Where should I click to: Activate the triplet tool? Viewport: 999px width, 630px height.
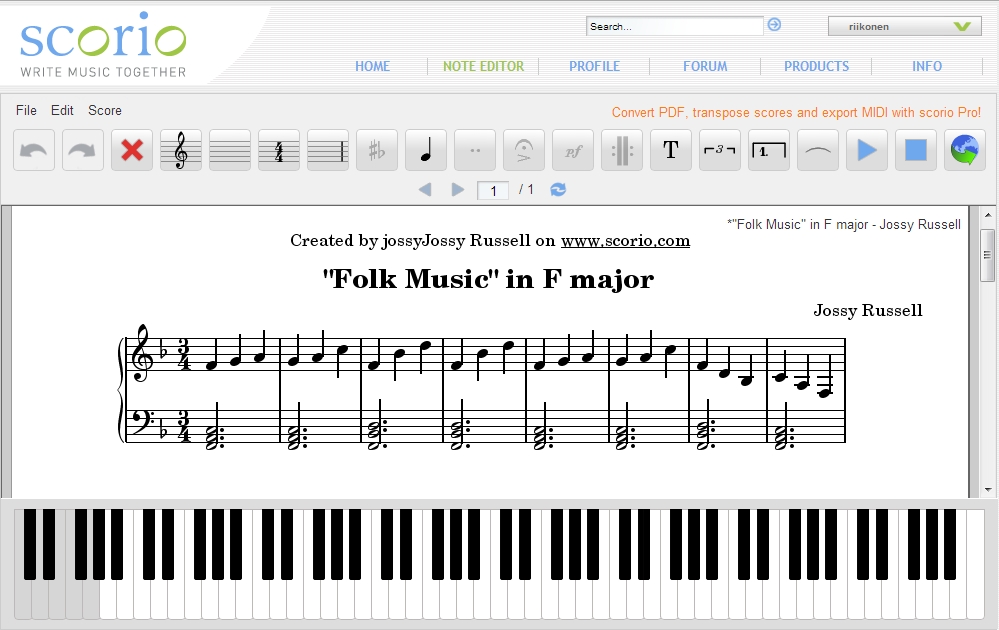click(719, 150)
